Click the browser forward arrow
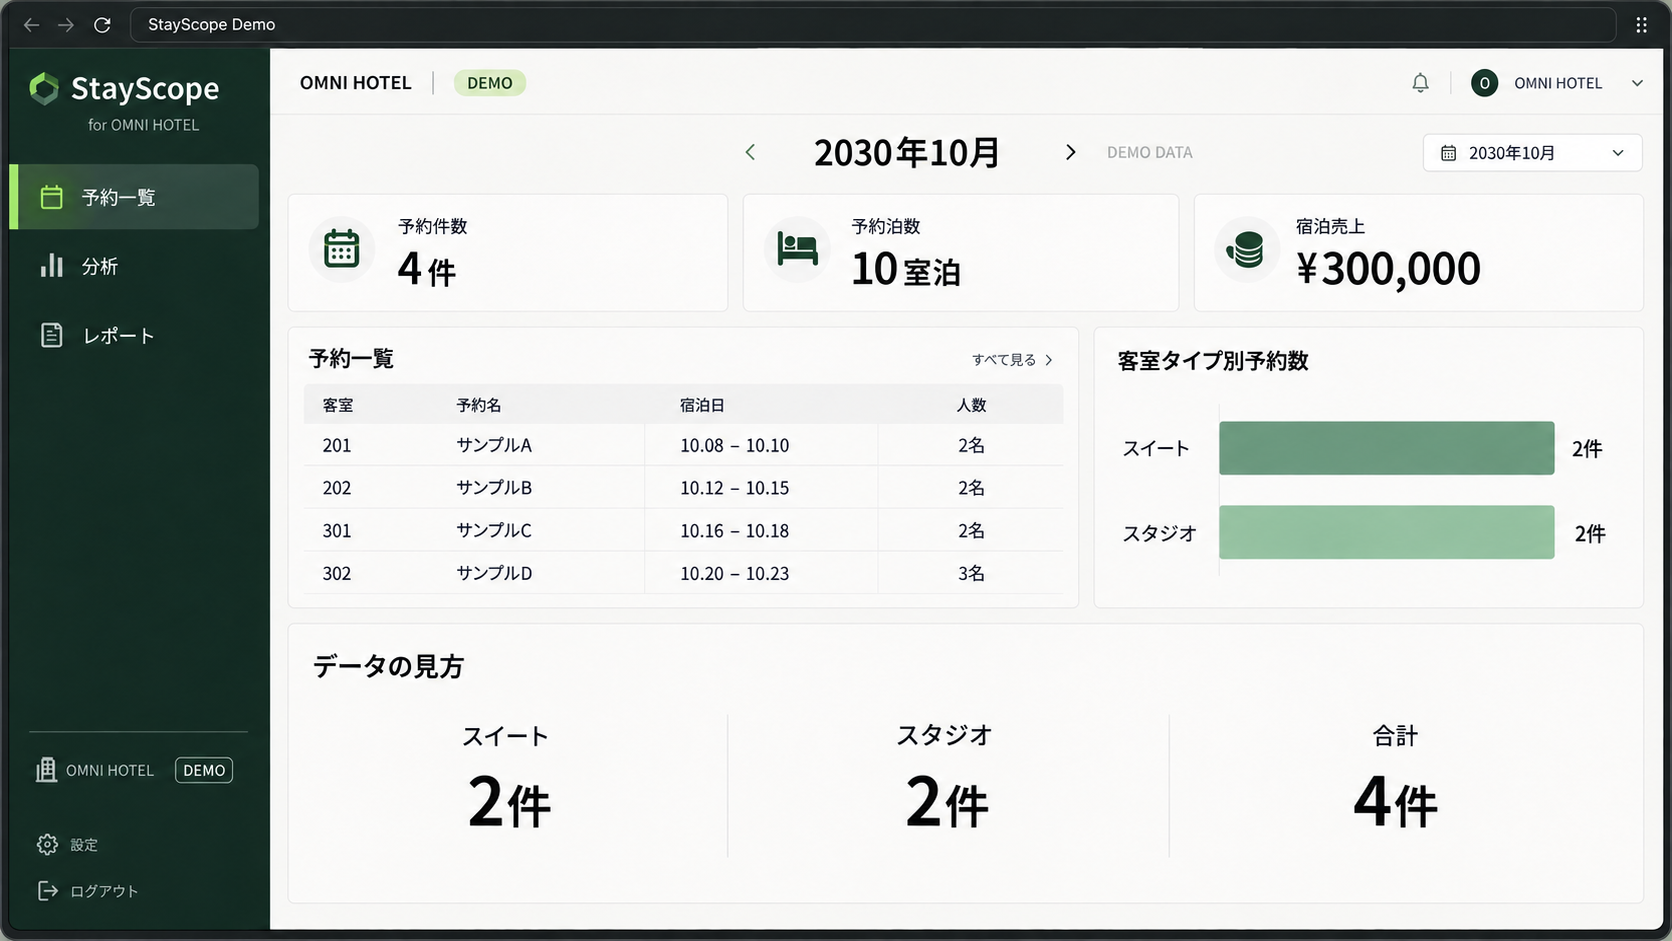The width and height of the screenshot is (1672, 941). point(66,25)
